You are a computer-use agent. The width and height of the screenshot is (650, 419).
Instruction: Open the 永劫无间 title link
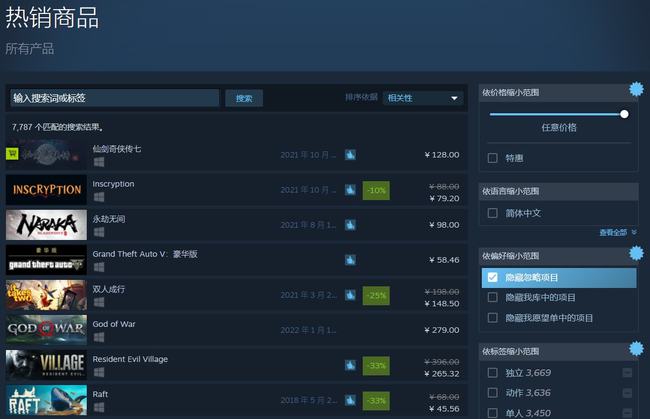[x=109, y=219]
